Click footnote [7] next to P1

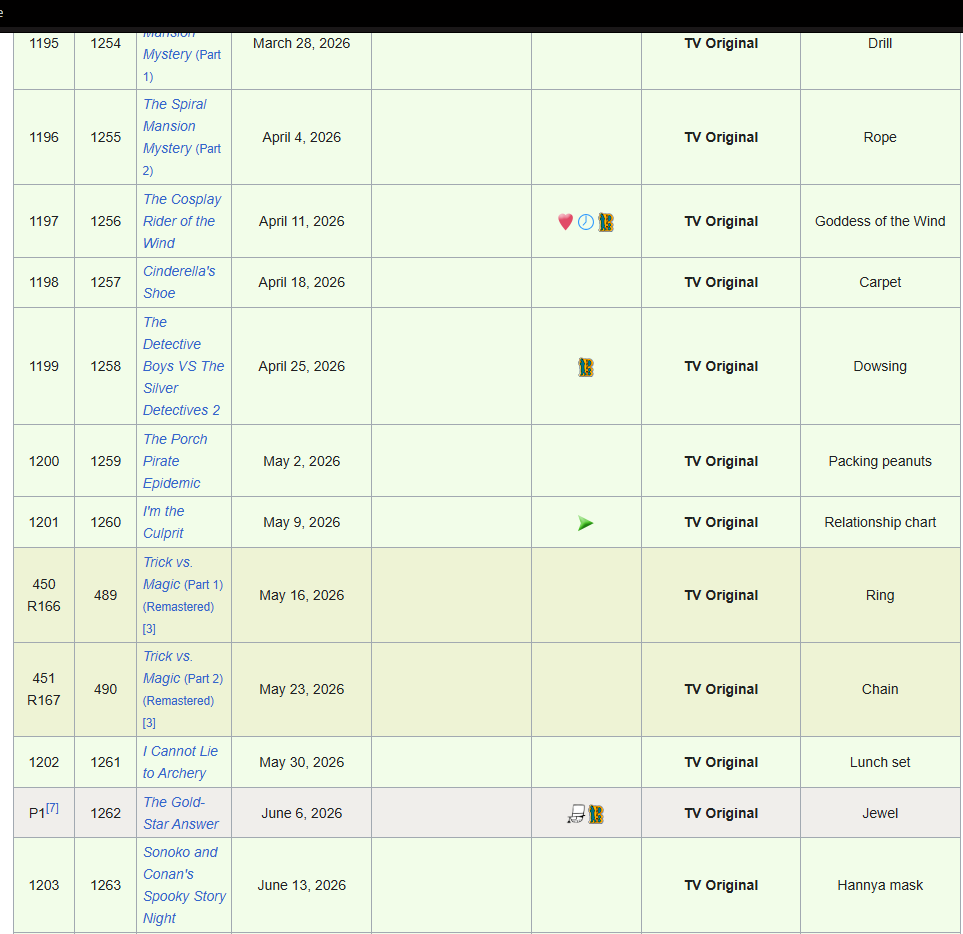[x=52, y=808]
